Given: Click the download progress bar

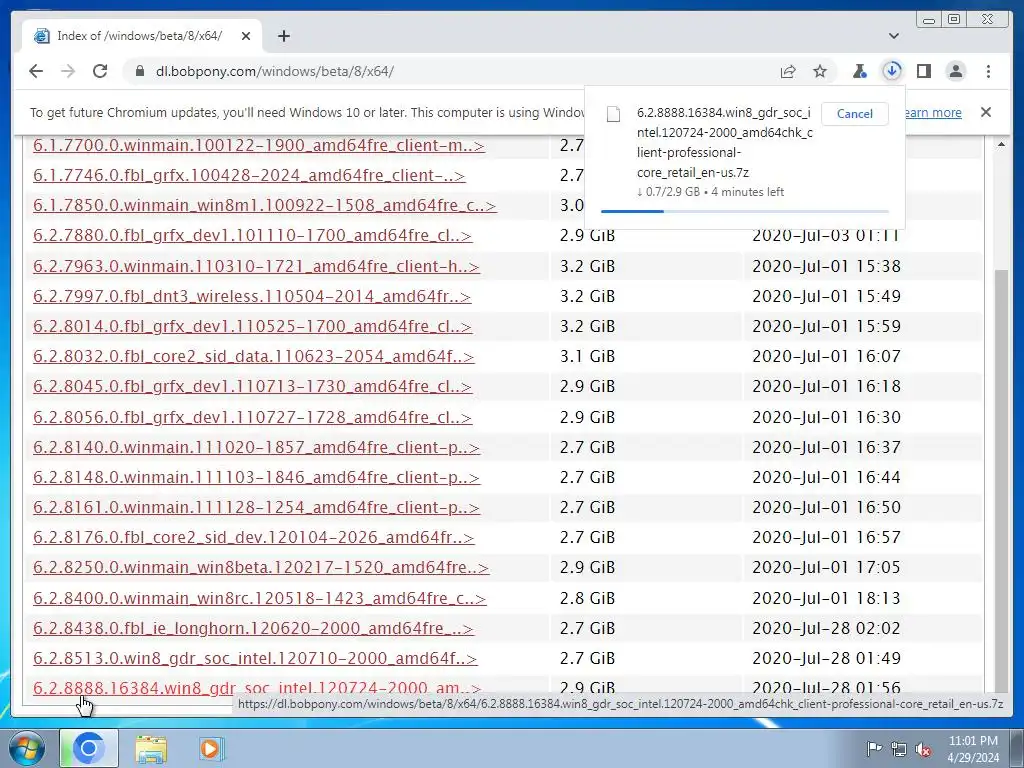Looking at the screenshot, I should (744, 211).
